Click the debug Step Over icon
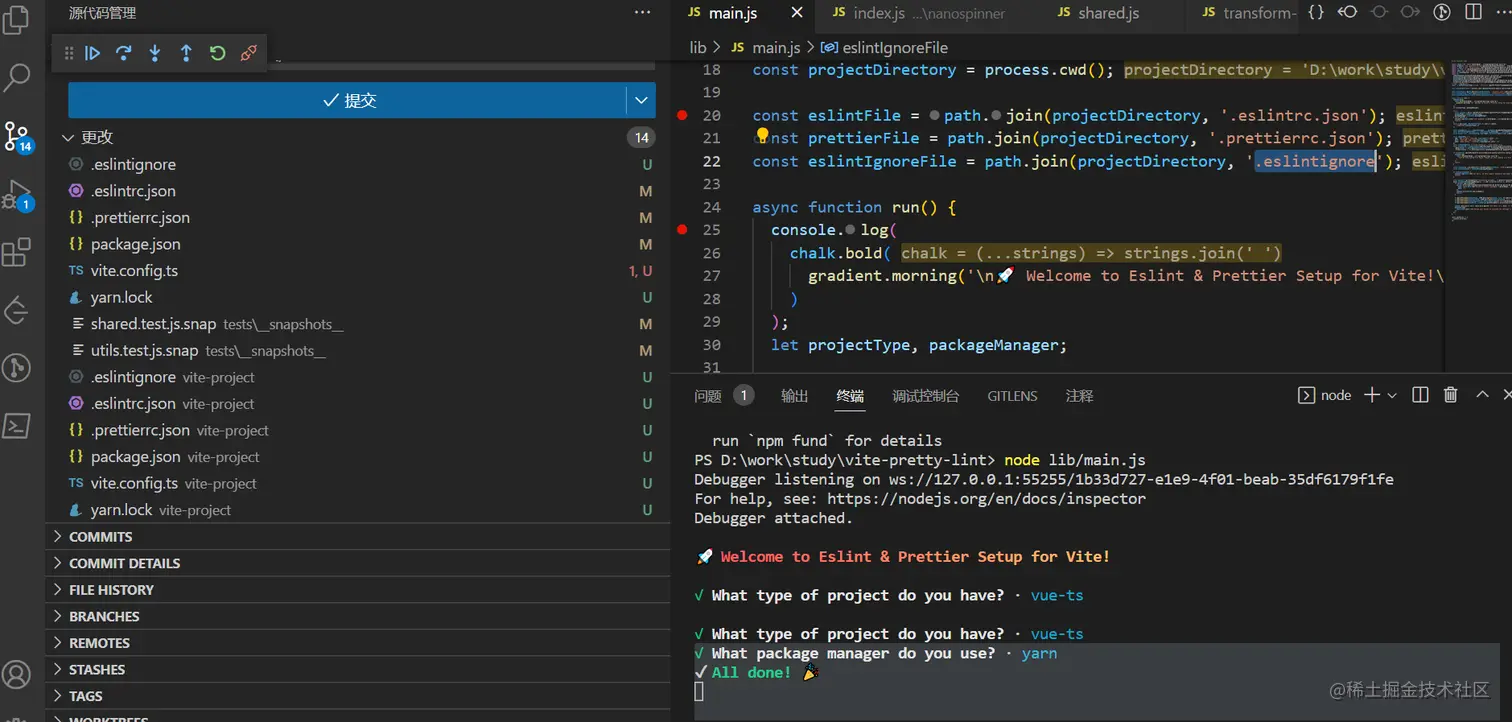 point(124,54)
